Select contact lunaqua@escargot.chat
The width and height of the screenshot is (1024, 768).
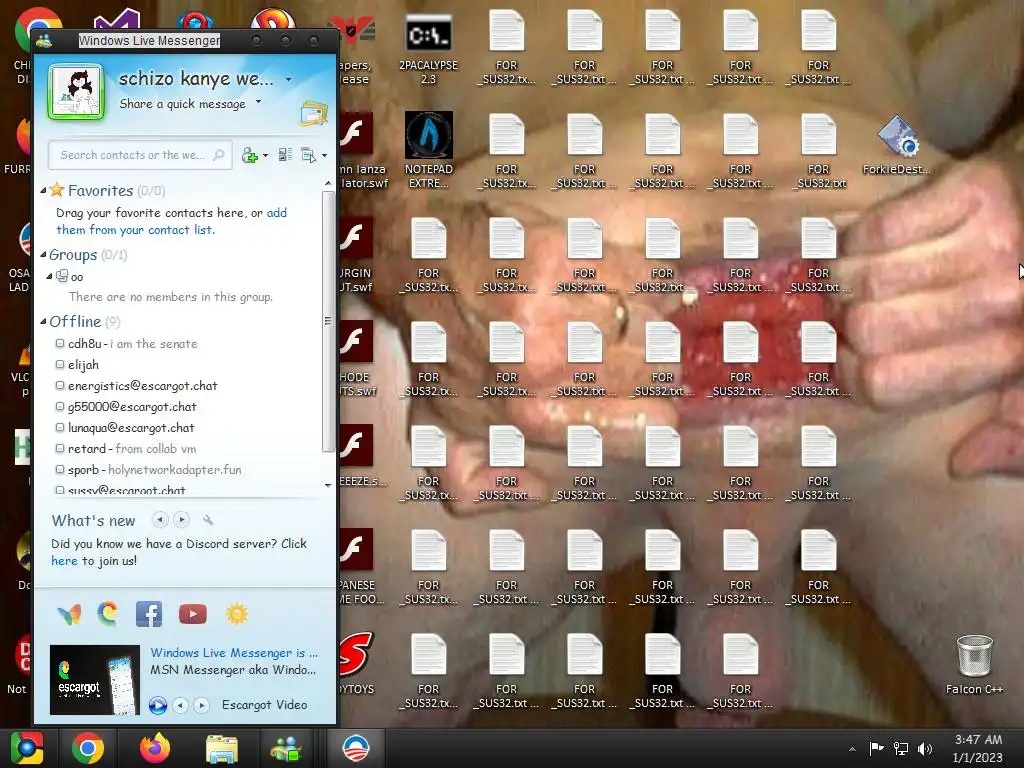tap(125, 427)
